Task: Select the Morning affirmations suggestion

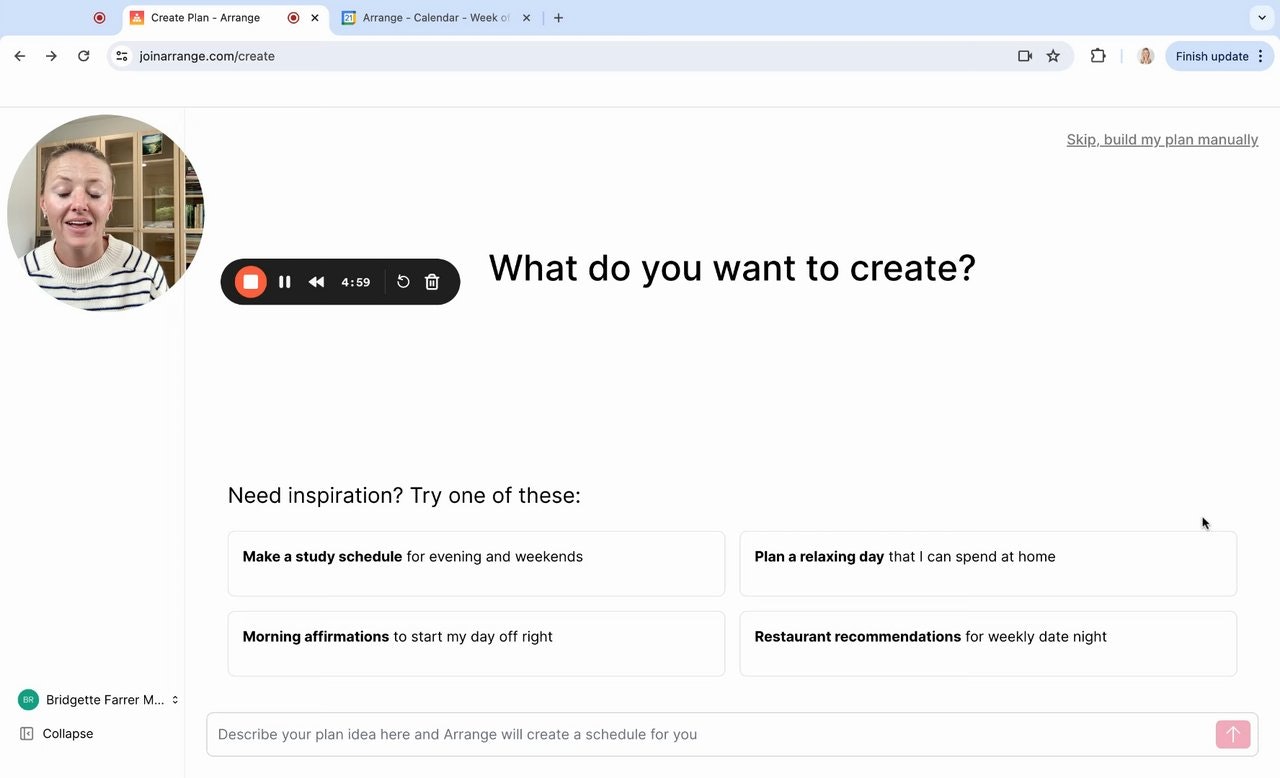Action: [476, 643]
